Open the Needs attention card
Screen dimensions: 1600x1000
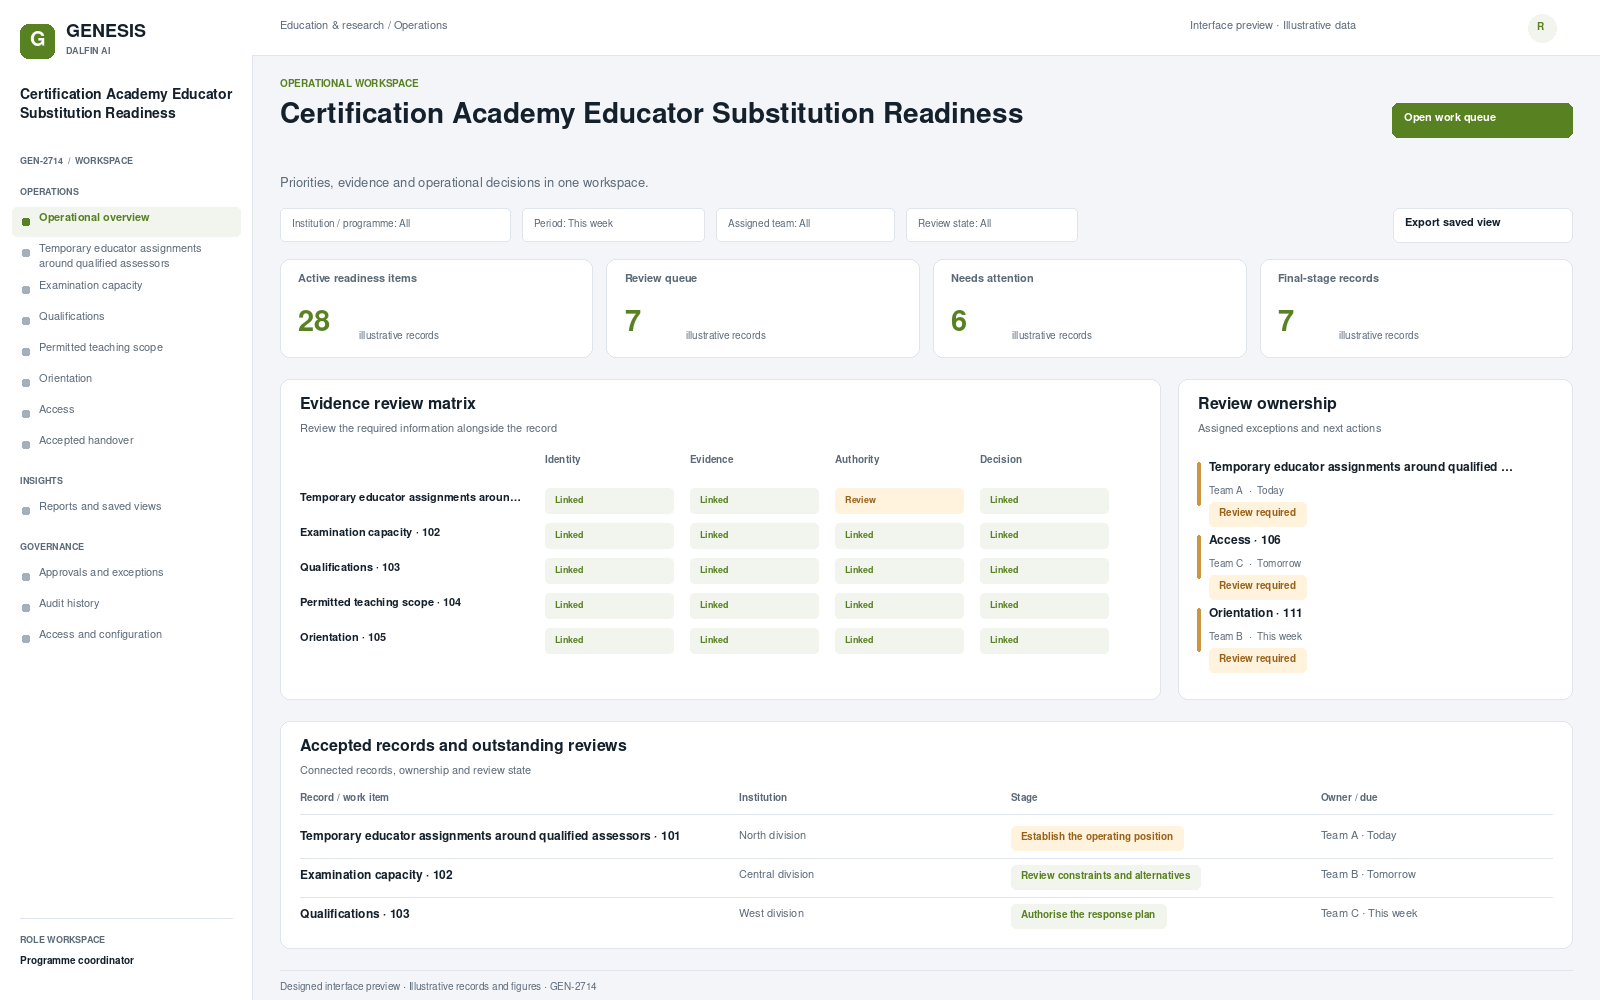pos(1090,308)
